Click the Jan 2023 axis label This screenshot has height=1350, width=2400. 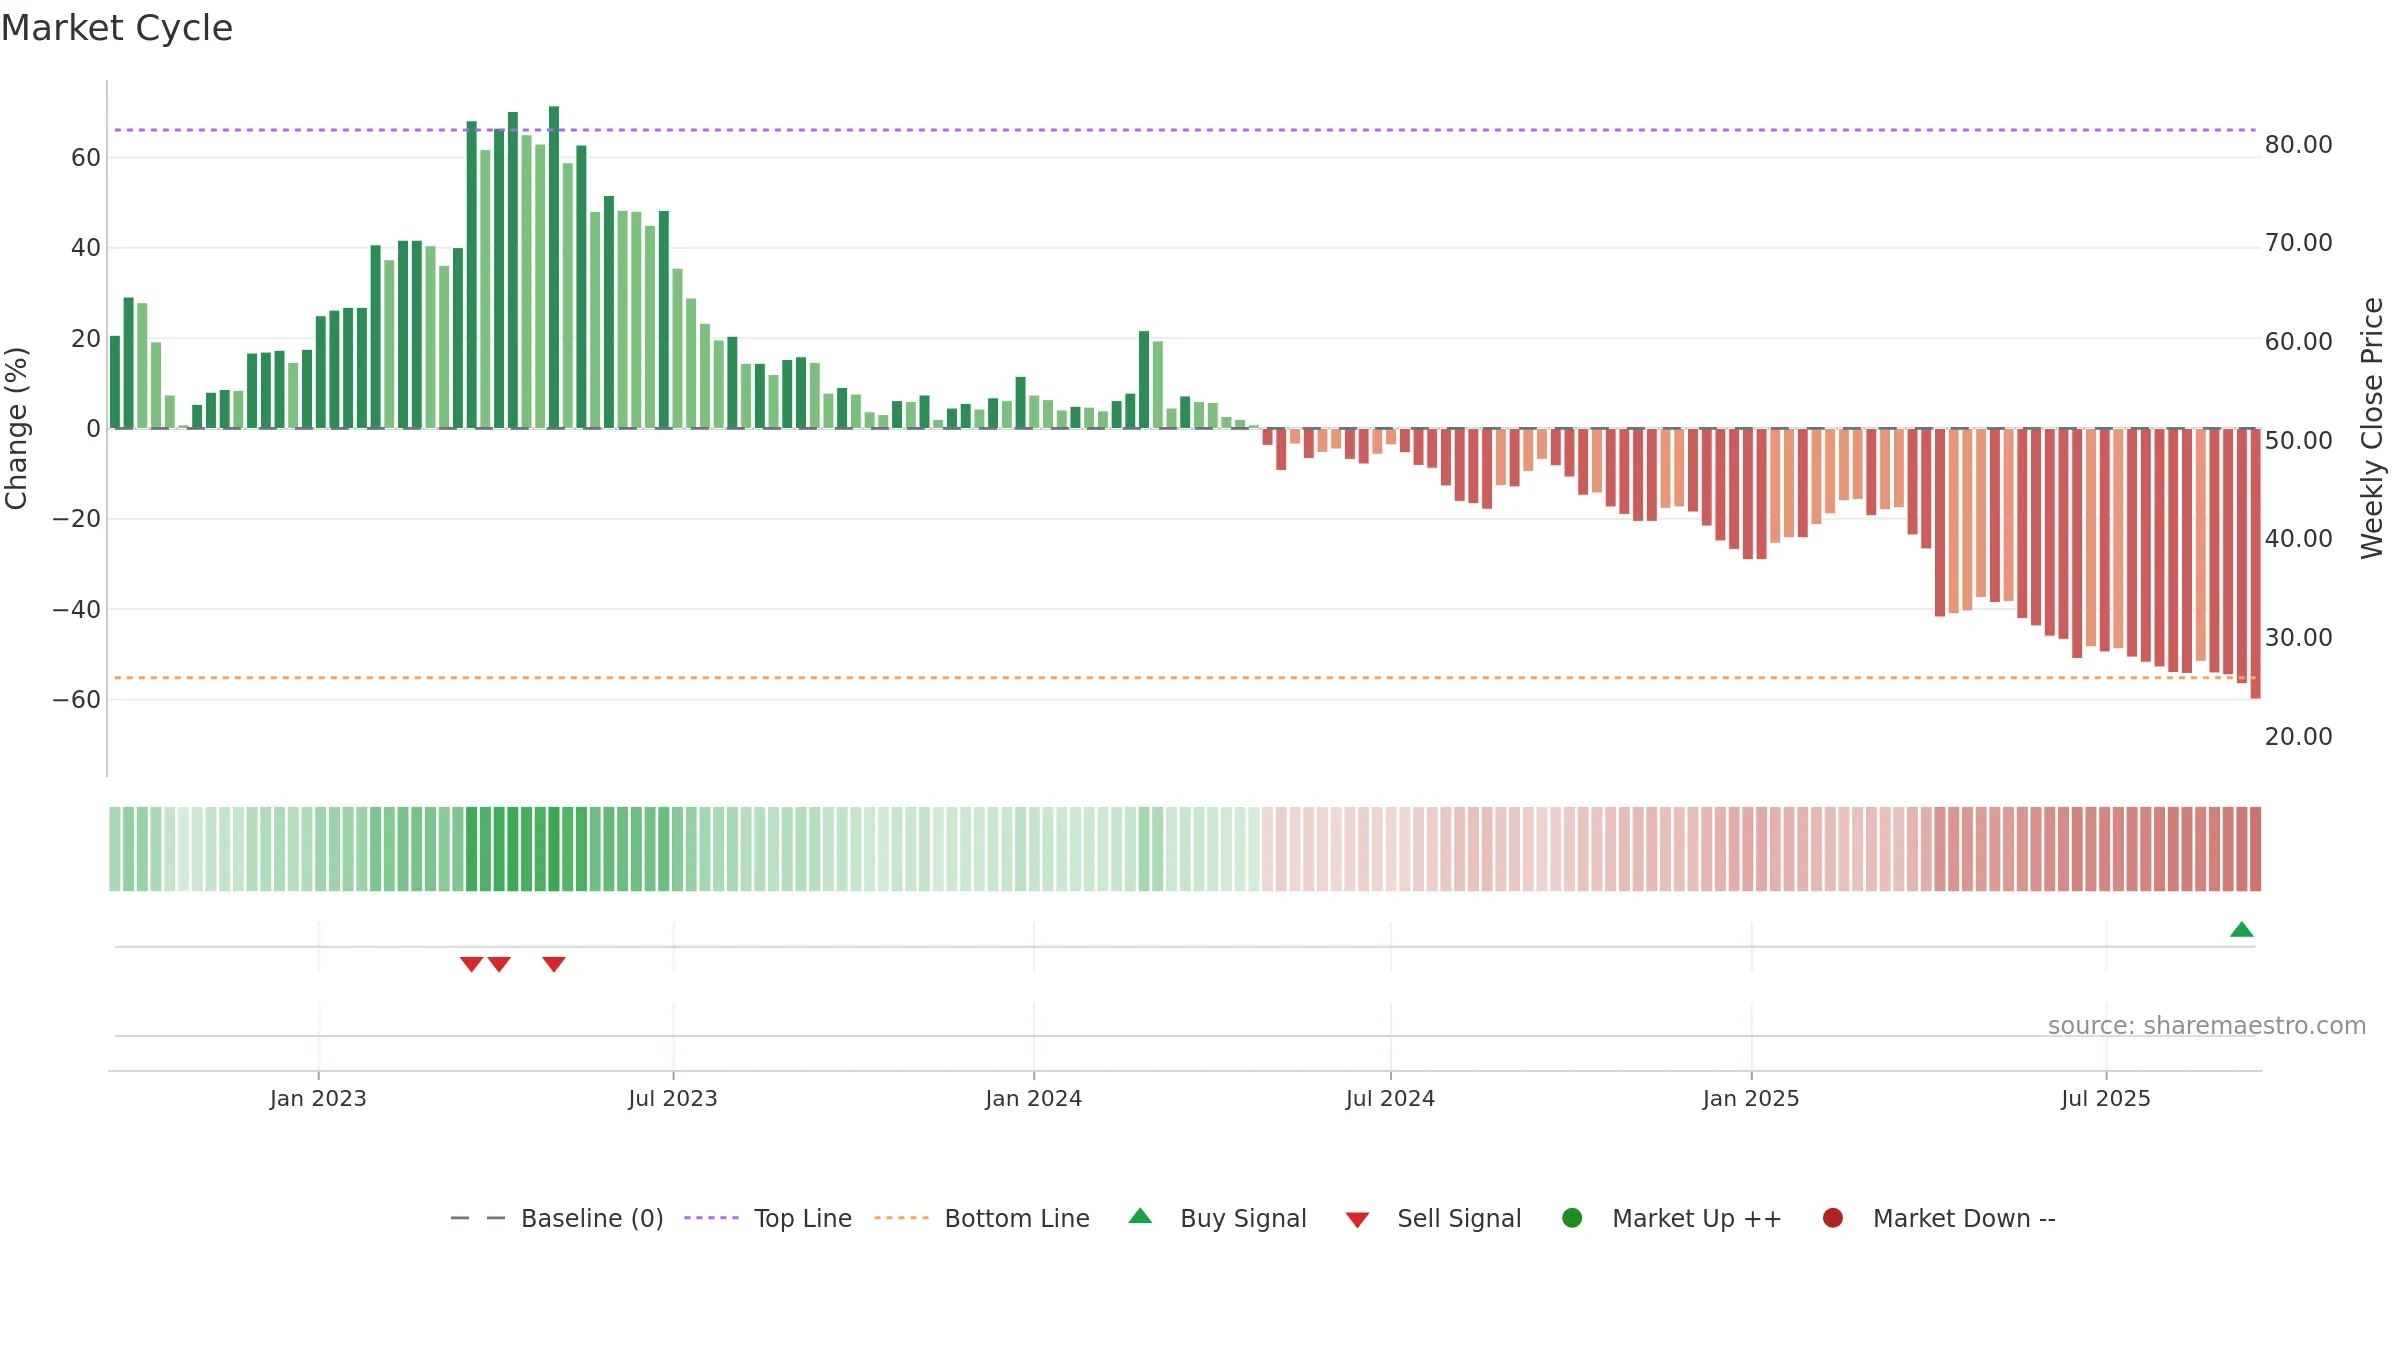[x=318, y=1098]
